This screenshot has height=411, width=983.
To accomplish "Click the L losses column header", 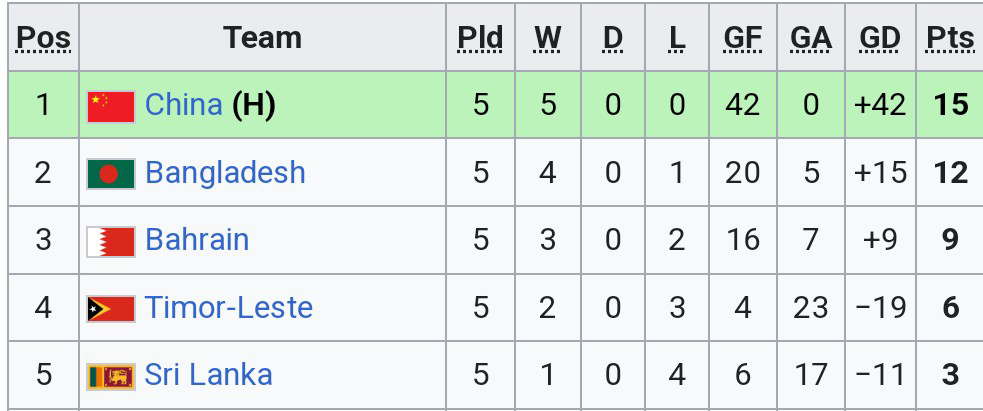I will (x=677, y=38).
